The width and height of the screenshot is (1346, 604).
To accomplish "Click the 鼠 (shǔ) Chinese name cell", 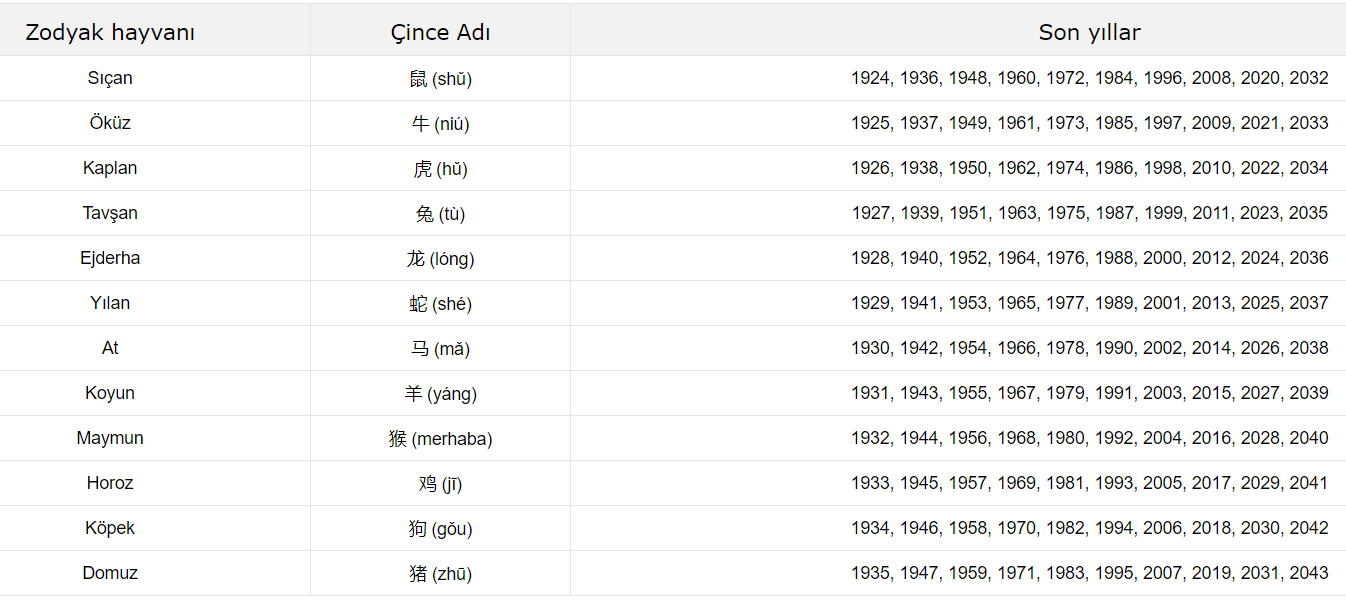I will point(440,79).
